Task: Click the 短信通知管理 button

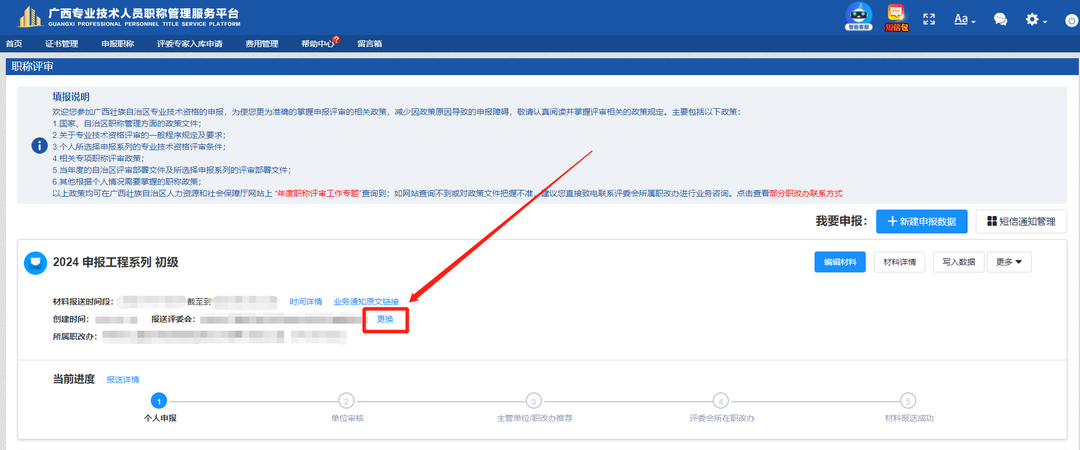Action: point(1021,221)
